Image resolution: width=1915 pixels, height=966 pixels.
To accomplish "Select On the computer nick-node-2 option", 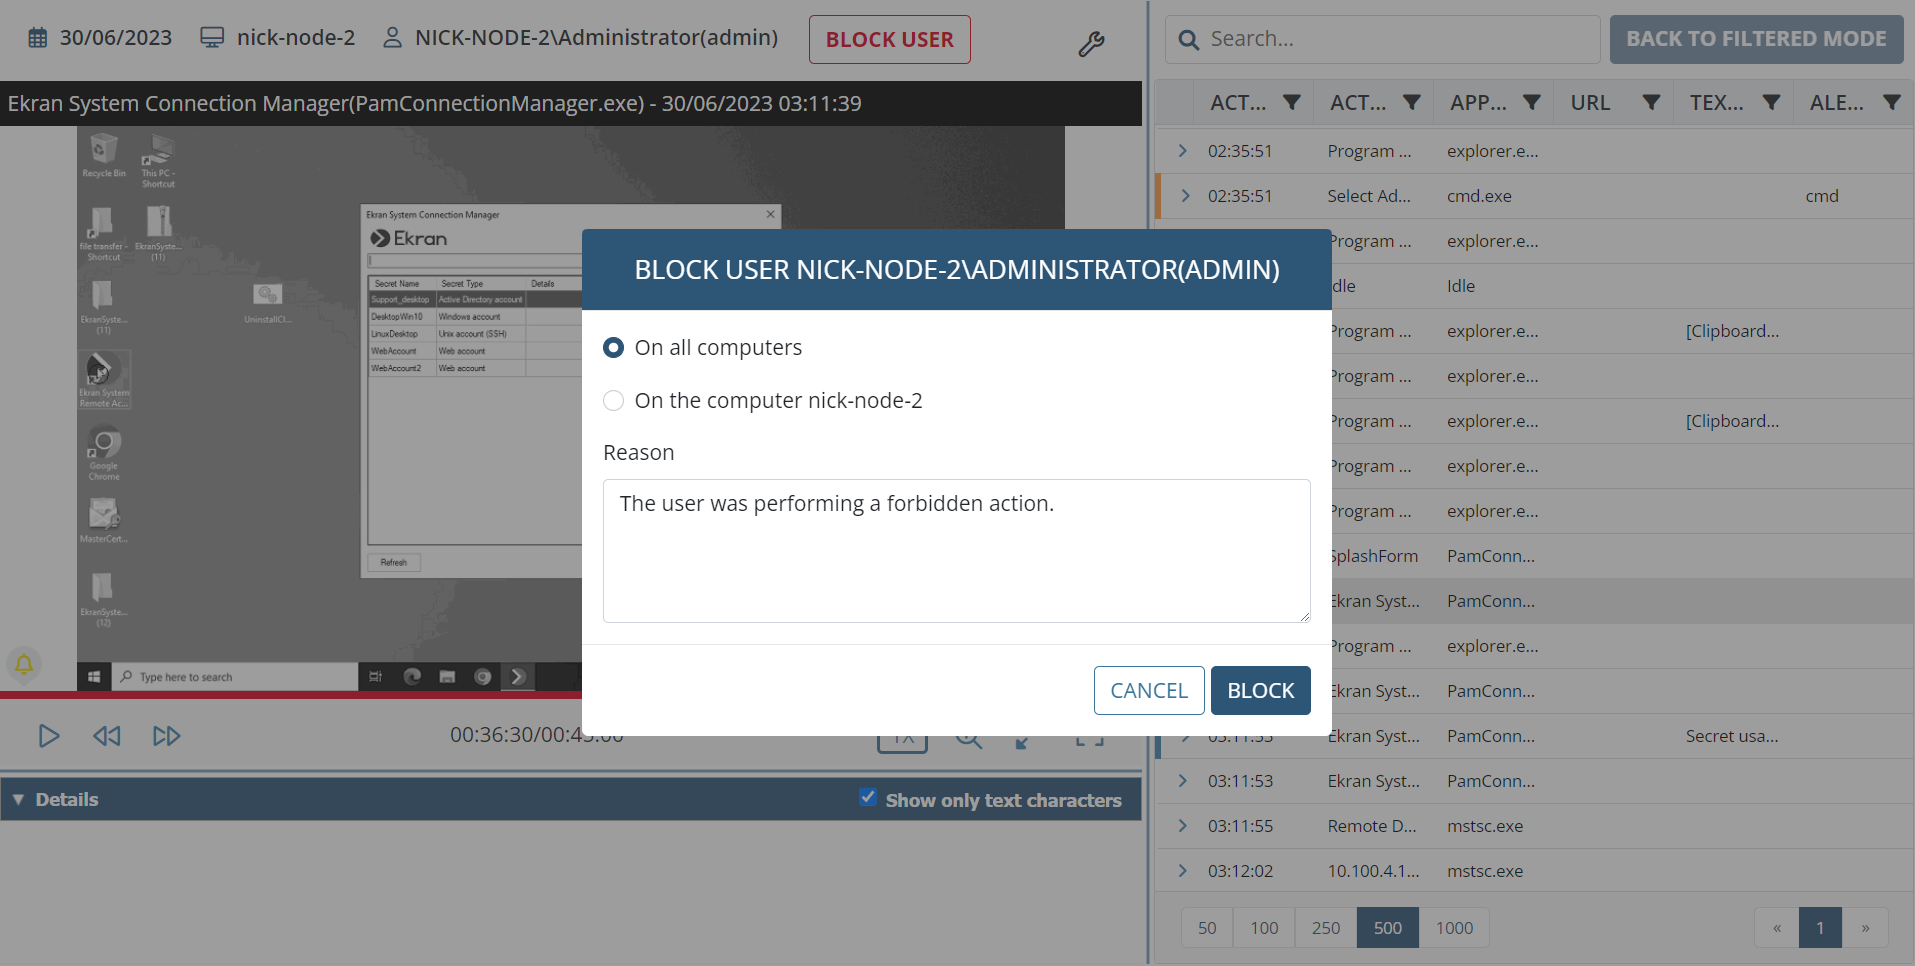I will click(614, 401).
